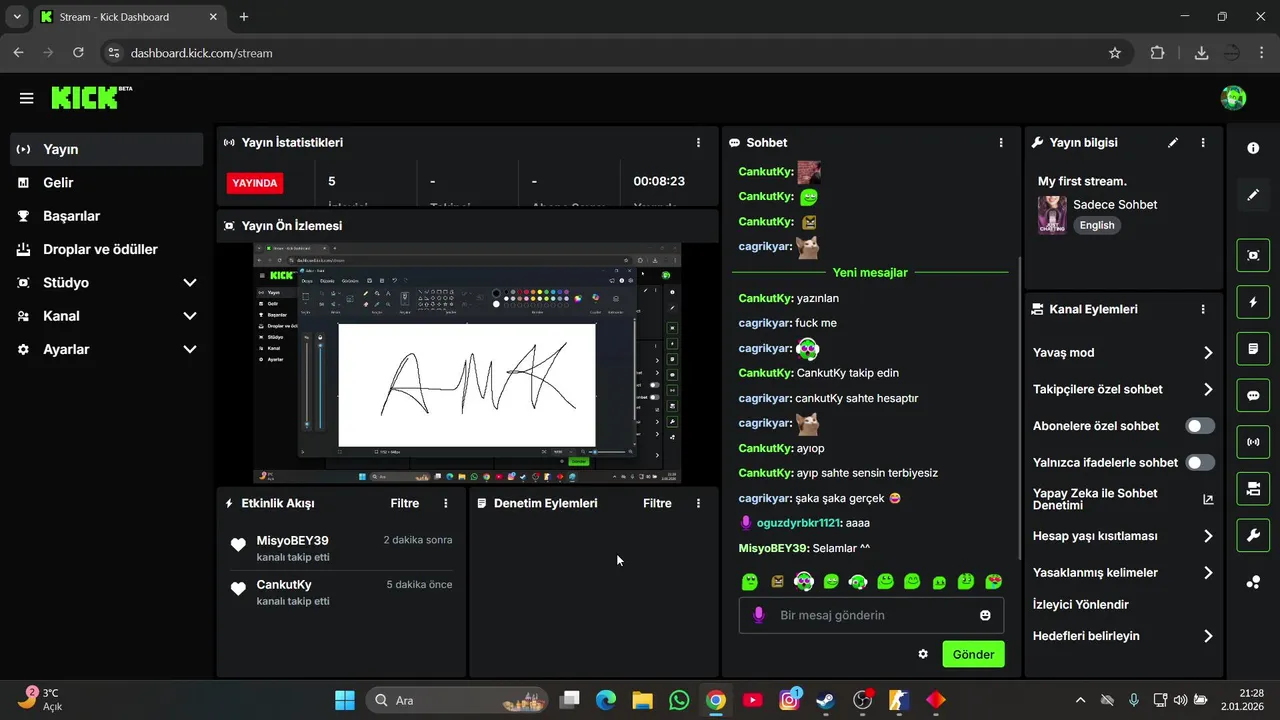Select Stream - Kick Dashboard browser tab

point(130,17)
